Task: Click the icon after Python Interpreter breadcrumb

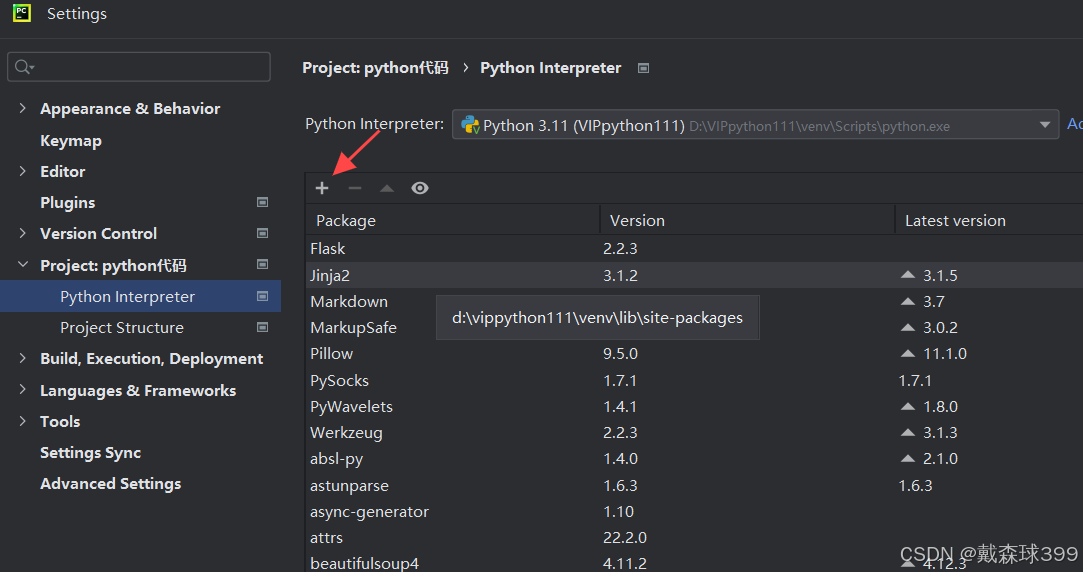Action: pos(643,68)
